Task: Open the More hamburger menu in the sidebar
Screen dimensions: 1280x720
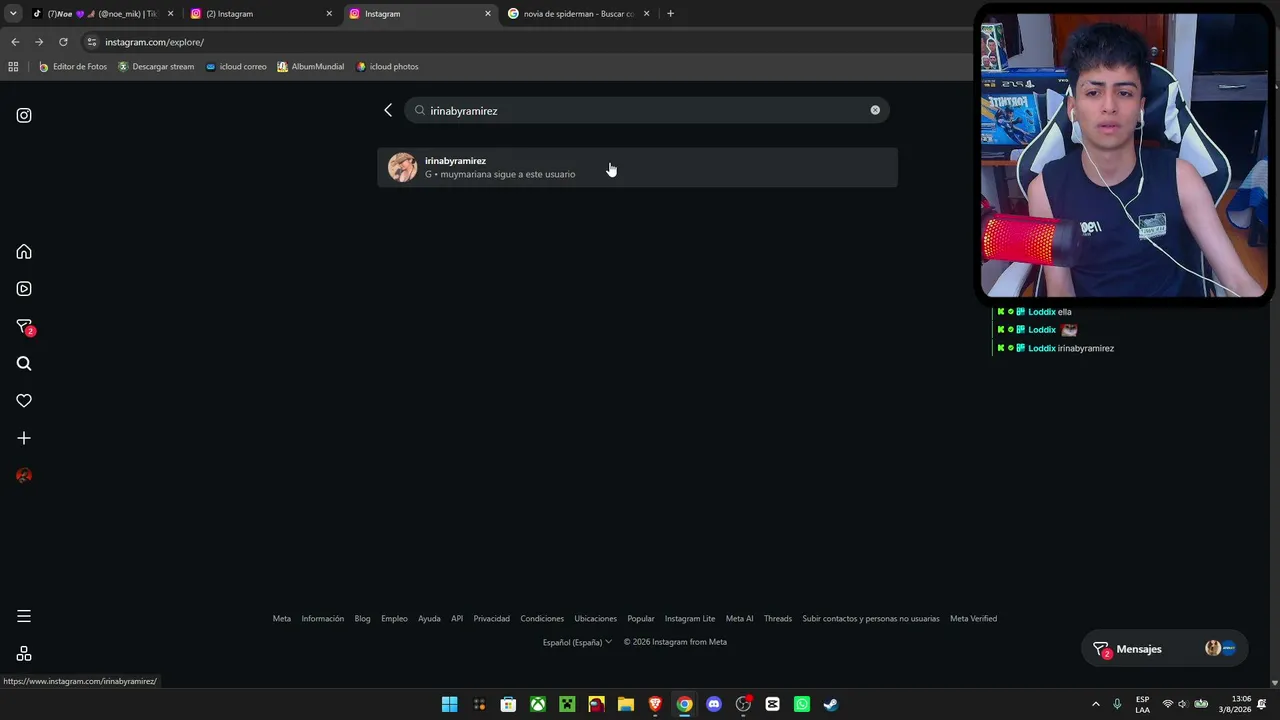Action: (24, 616)
